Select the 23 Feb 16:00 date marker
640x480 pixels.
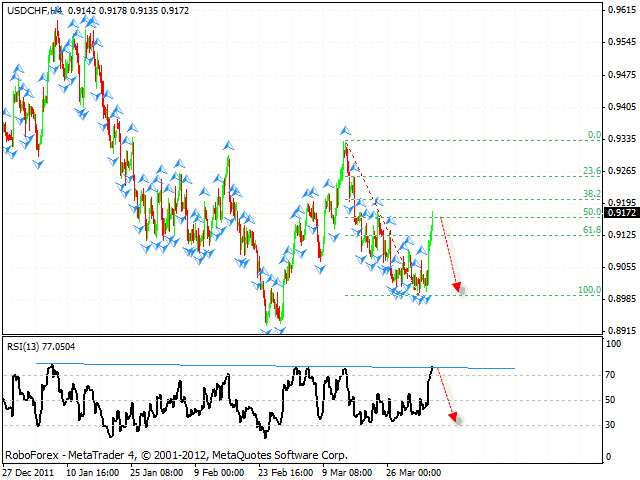point(285,471)
